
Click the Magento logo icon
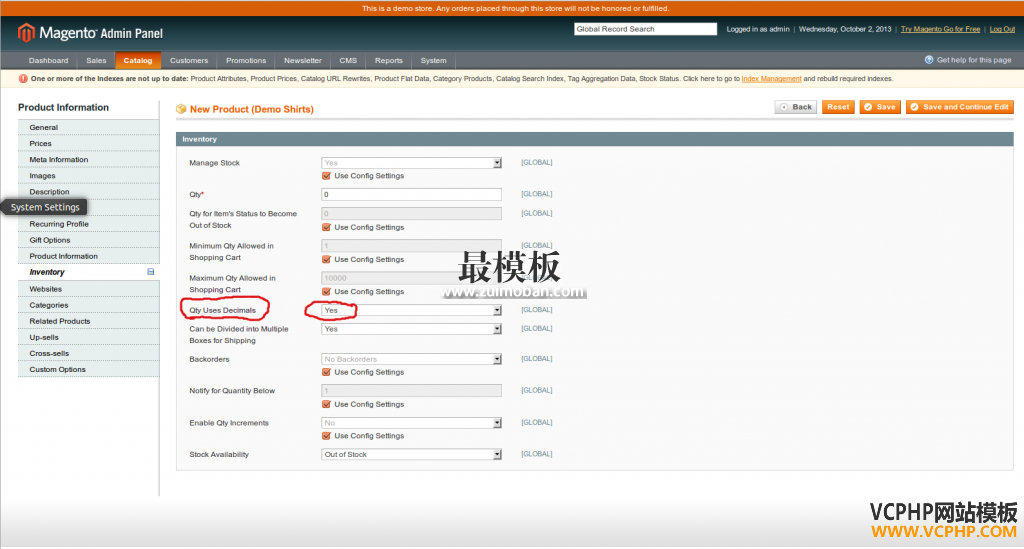[27, 33]
